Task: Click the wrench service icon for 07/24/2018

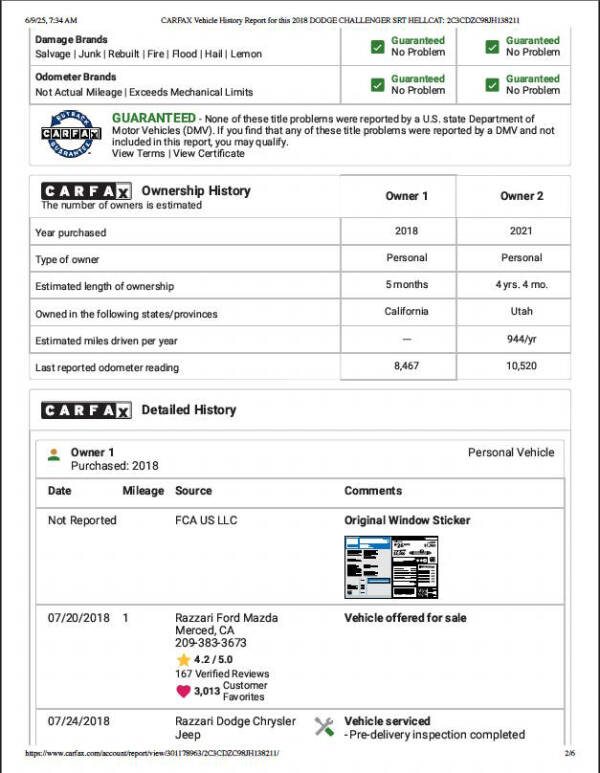Action: click(324, 727)
